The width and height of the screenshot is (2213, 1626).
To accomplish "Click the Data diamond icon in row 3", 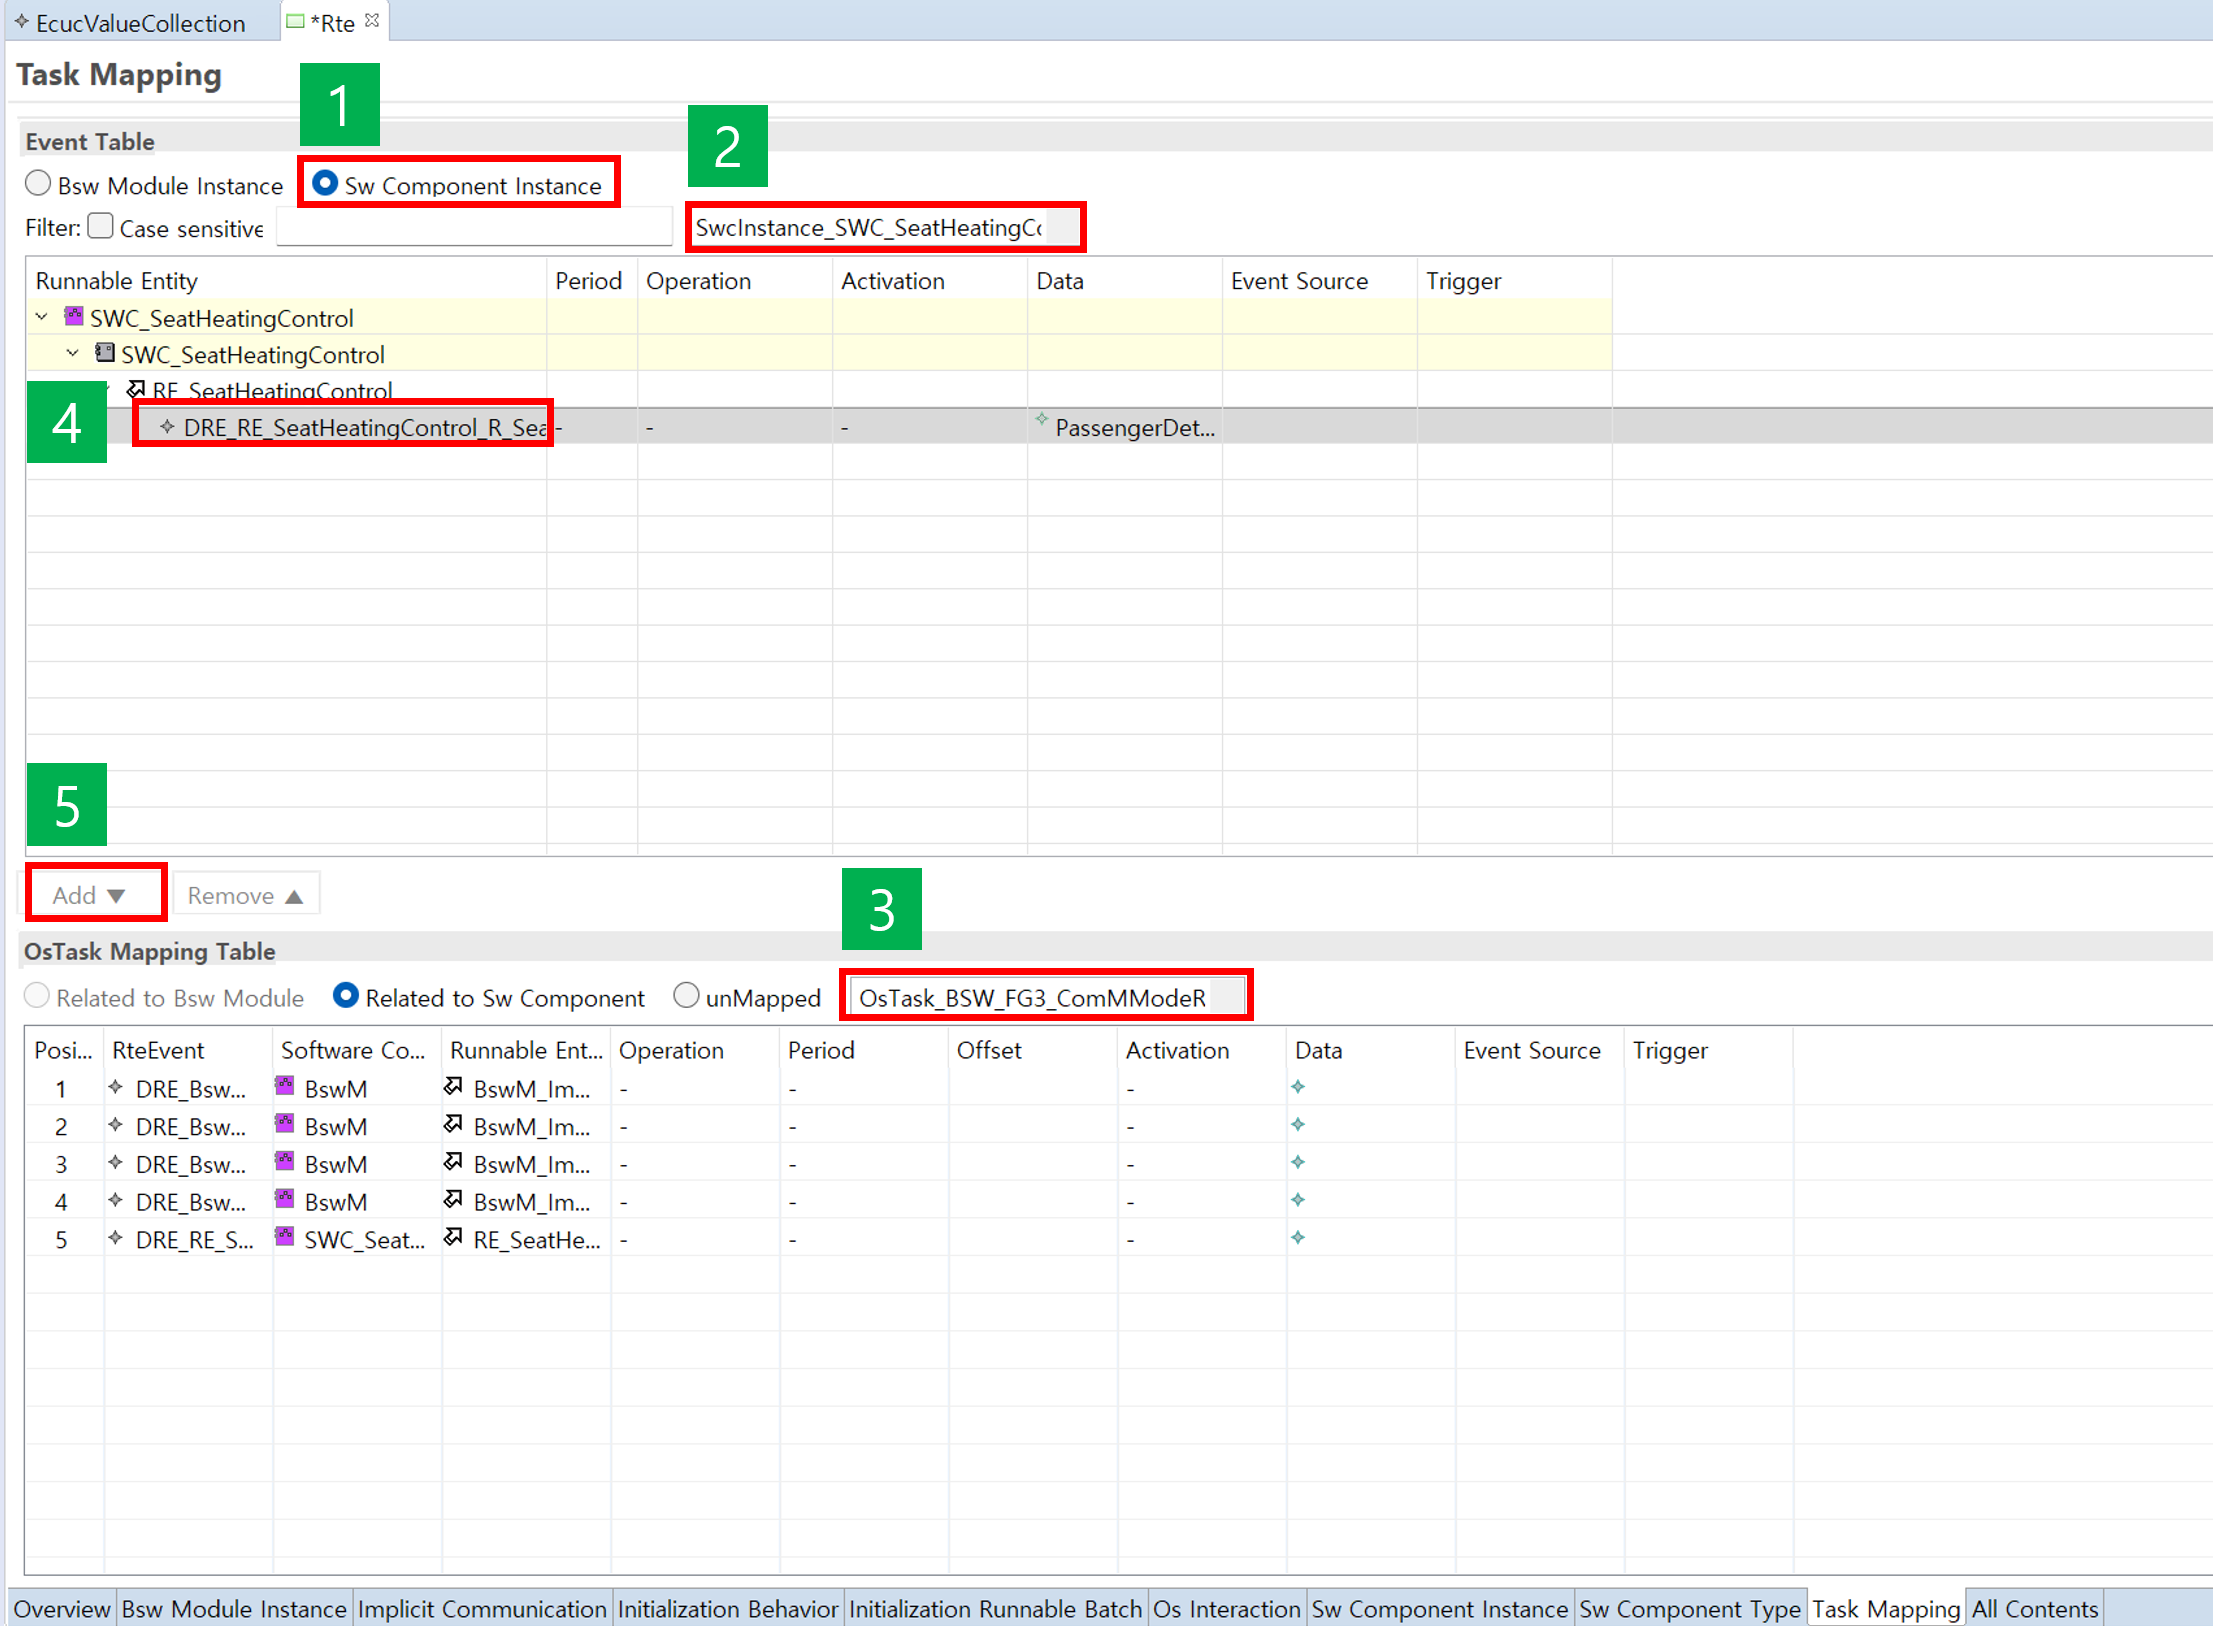I will 1298,1163.
